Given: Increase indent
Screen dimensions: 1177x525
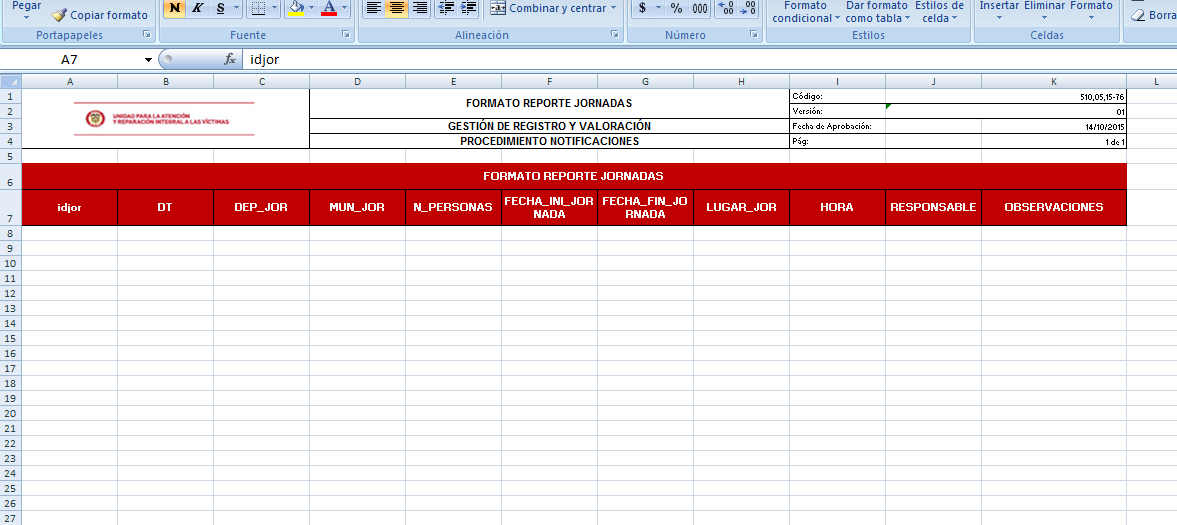Looking at the screenshot, I should [x=468, y=8].
